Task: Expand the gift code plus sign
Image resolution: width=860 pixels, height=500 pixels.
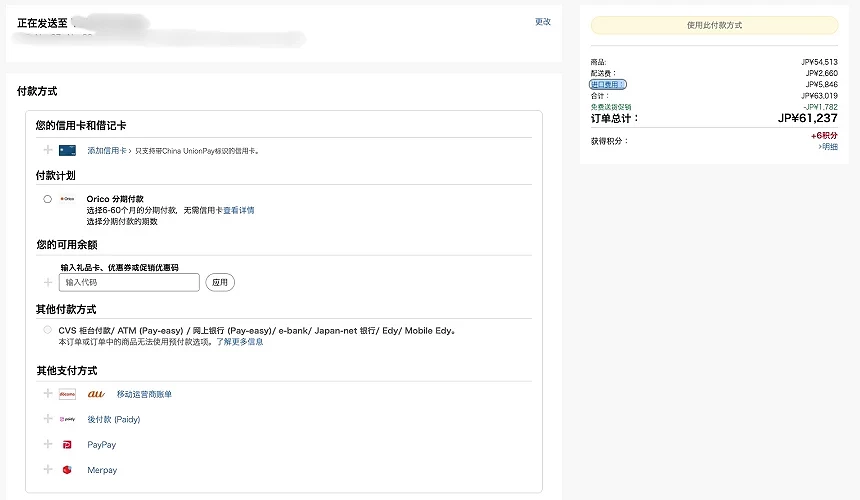Action: [x=47, y=283]
